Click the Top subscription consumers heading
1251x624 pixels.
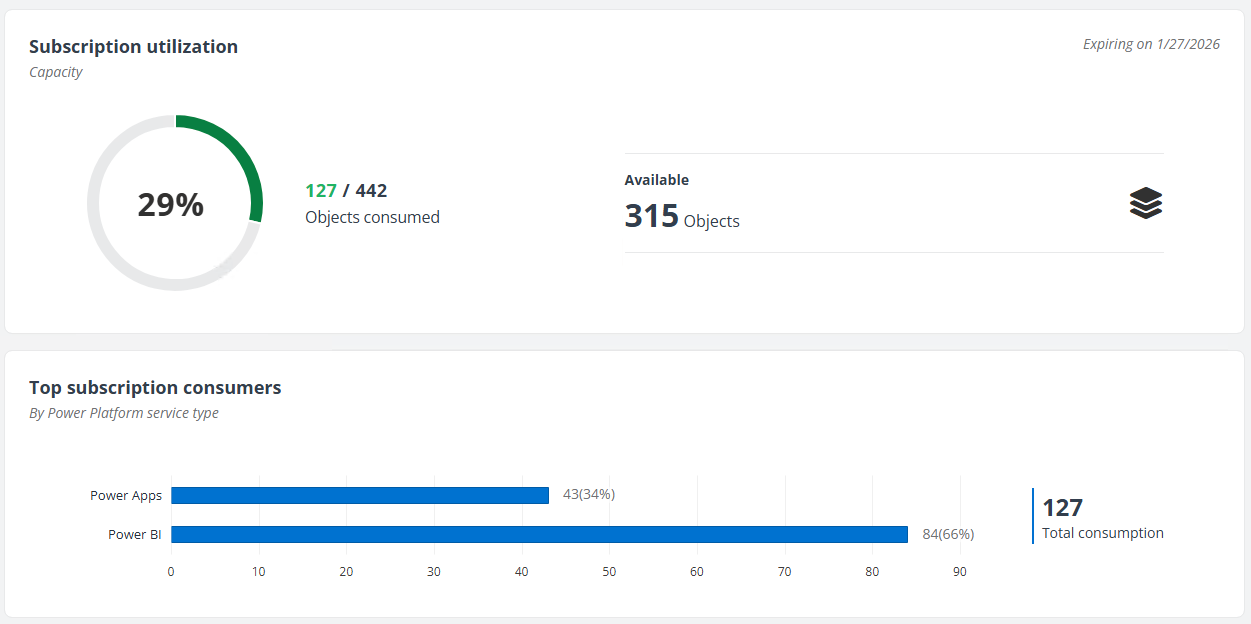(x=155, y=388)
